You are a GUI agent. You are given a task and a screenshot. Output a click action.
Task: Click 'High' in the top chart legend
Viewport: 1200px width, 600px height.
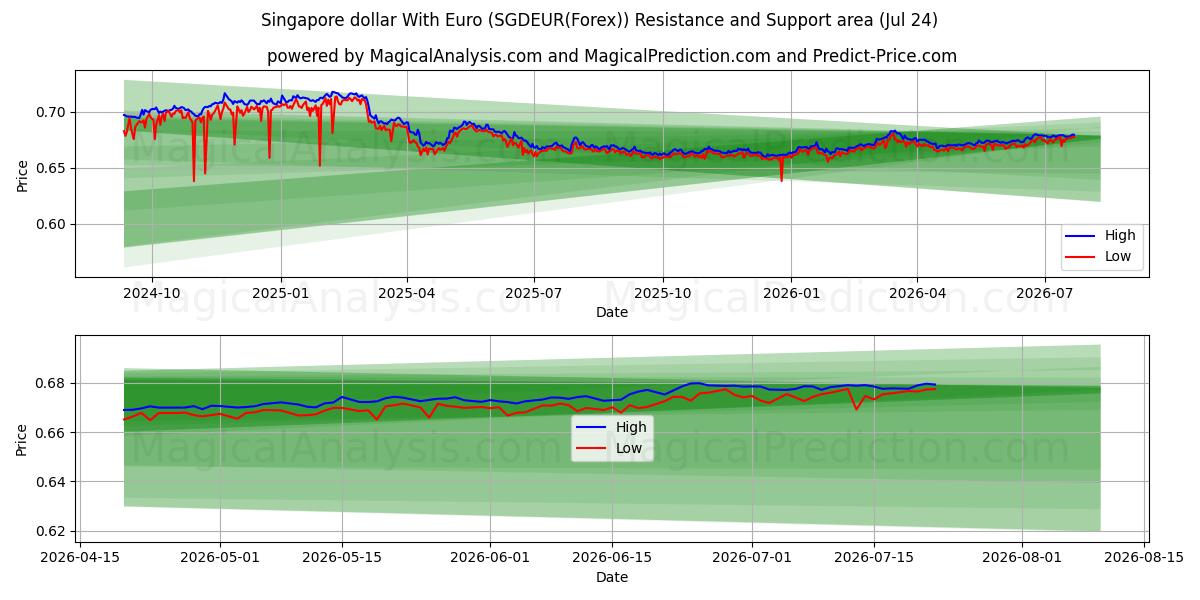coord(1120,236)
